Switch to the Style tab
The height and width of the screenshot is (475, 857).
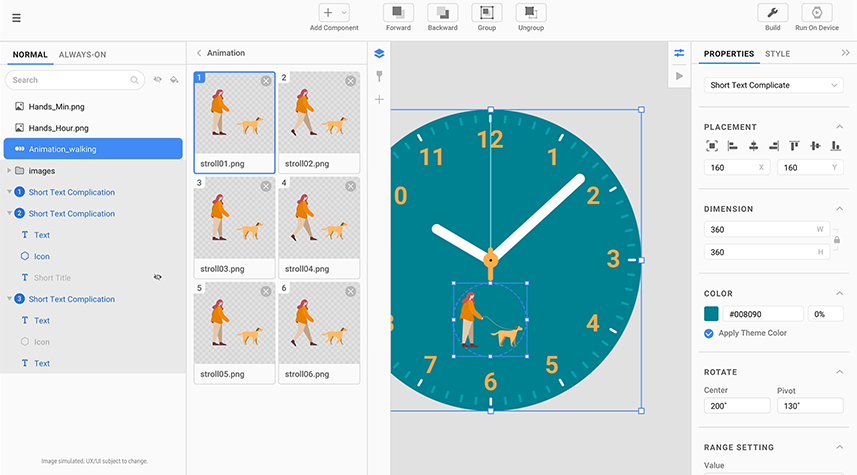click(x=777, y=54)
